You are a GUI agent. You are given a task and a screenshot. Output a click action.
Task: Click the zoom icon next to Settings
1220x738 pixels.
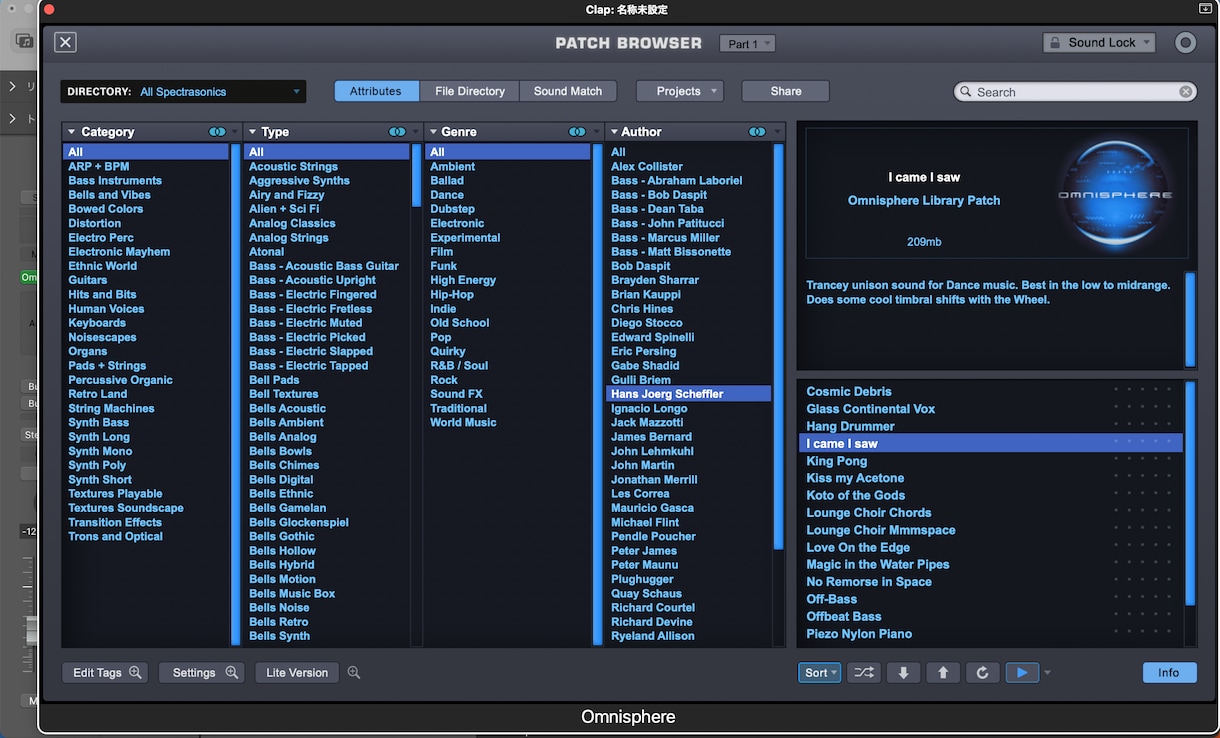point(232,673)
